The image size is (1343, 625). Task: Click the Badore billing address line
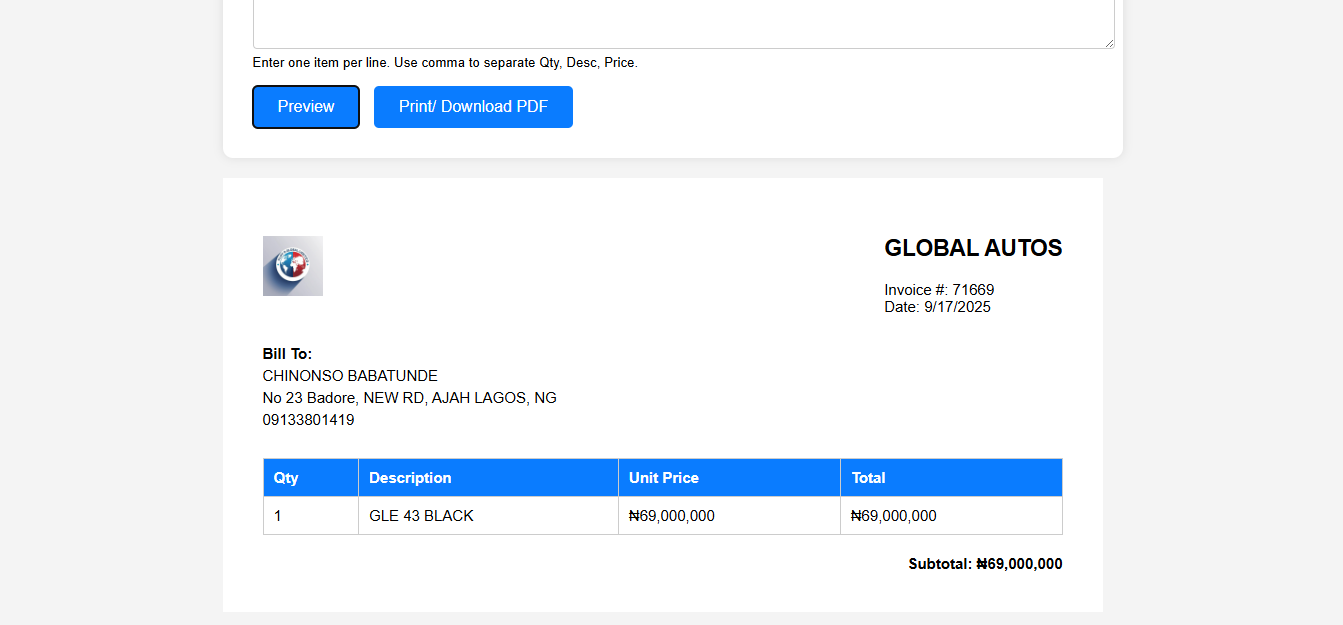pyautogui.click(x=409, y=398)
